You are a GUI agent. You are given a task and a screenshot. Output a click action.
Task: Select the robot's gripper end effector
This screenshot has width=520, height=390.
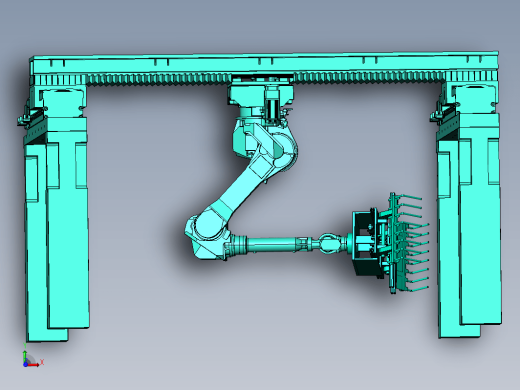coord(391,243)
